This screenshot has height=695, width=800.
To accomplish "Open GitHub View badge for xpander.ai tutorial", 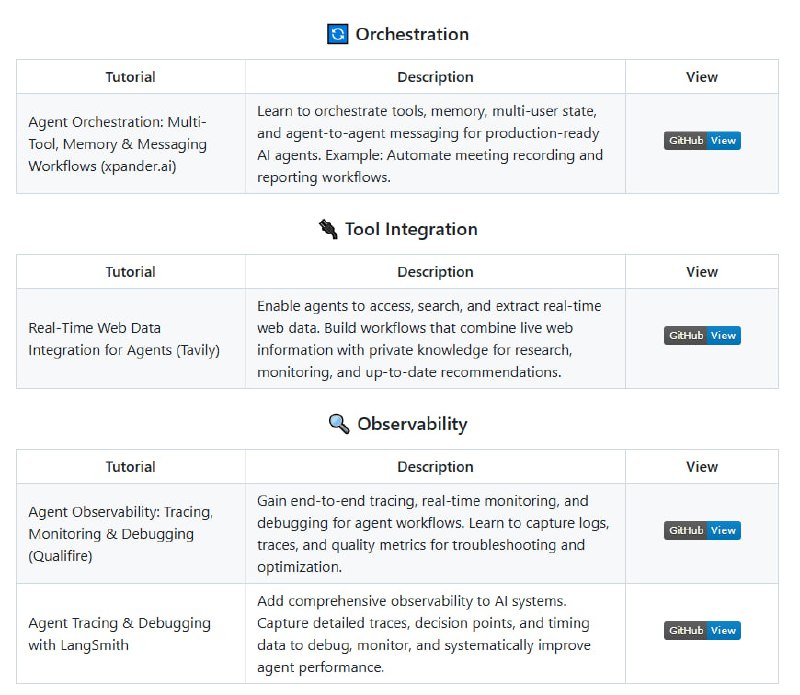I will tap(702, 141).
